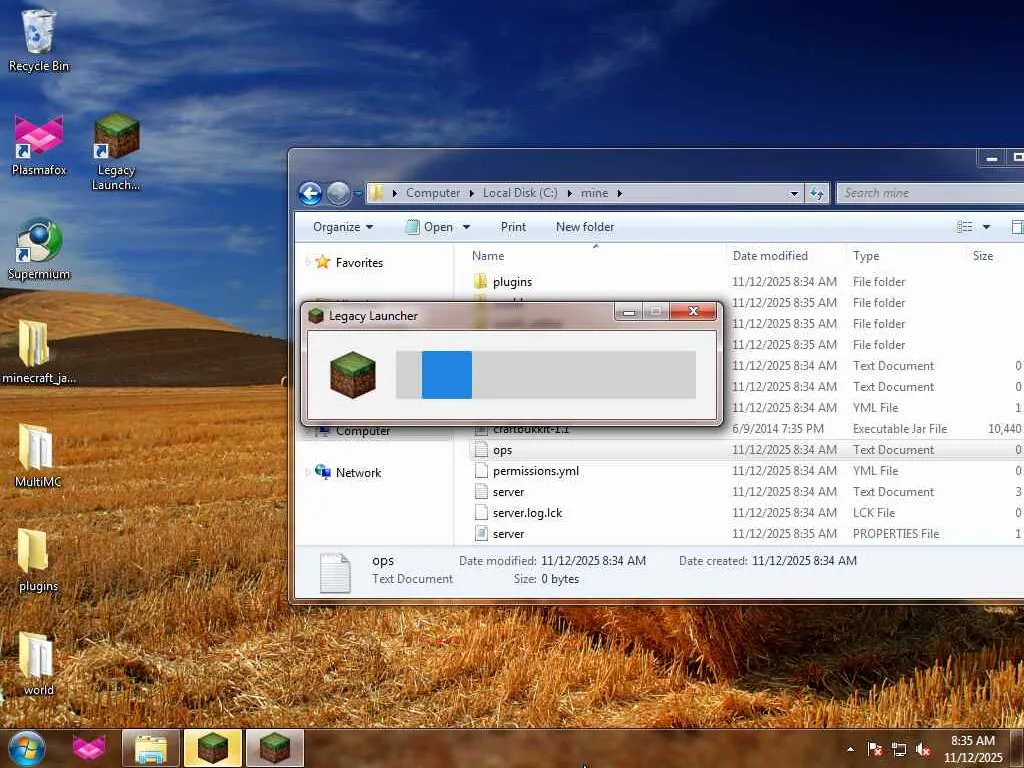1024x768 pixels.
Task: Click Computer in the address breadcrumb
Action: coord(432,193)
